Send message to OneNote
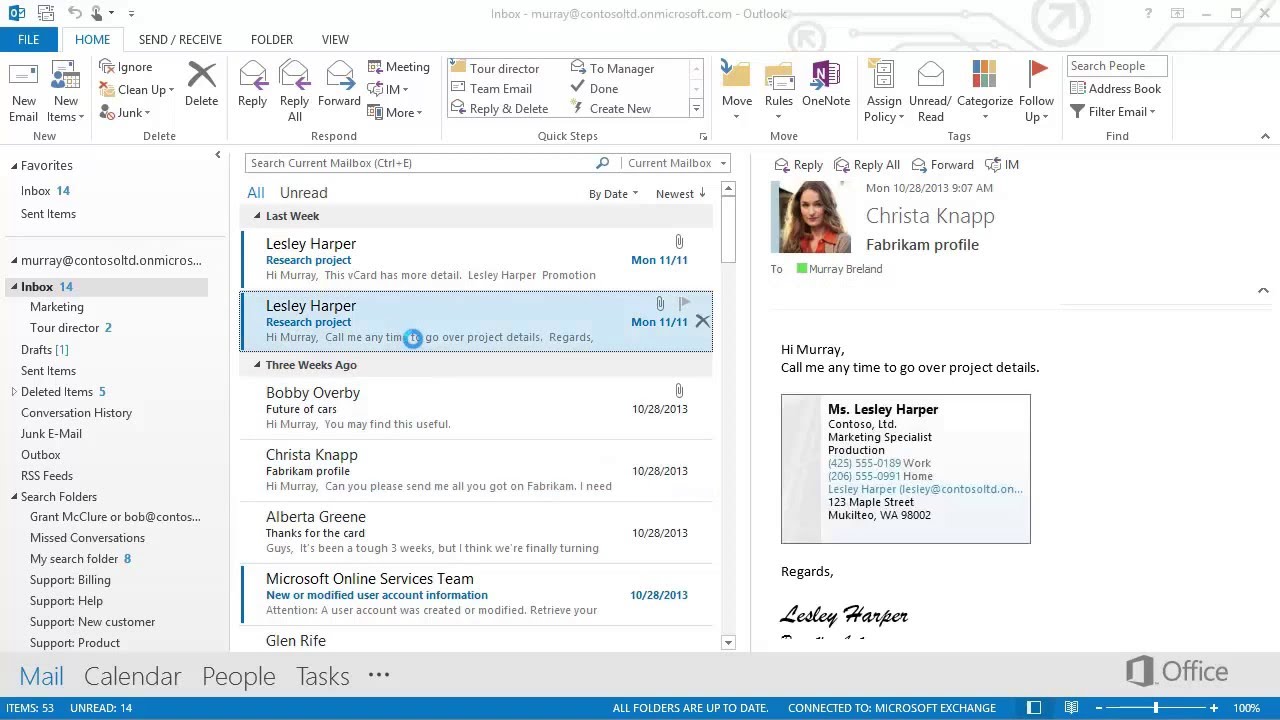 click(826, 85)
